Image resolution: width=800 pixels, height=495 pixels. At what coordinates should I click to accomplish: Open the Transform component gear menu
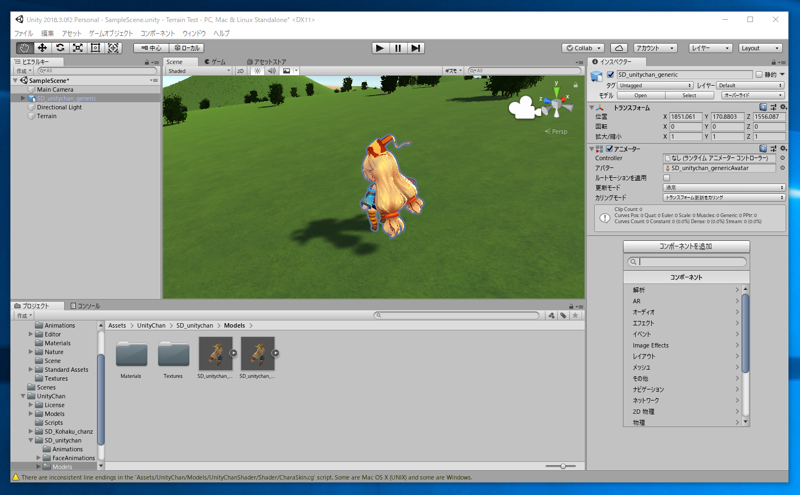(x=783, y=107)
